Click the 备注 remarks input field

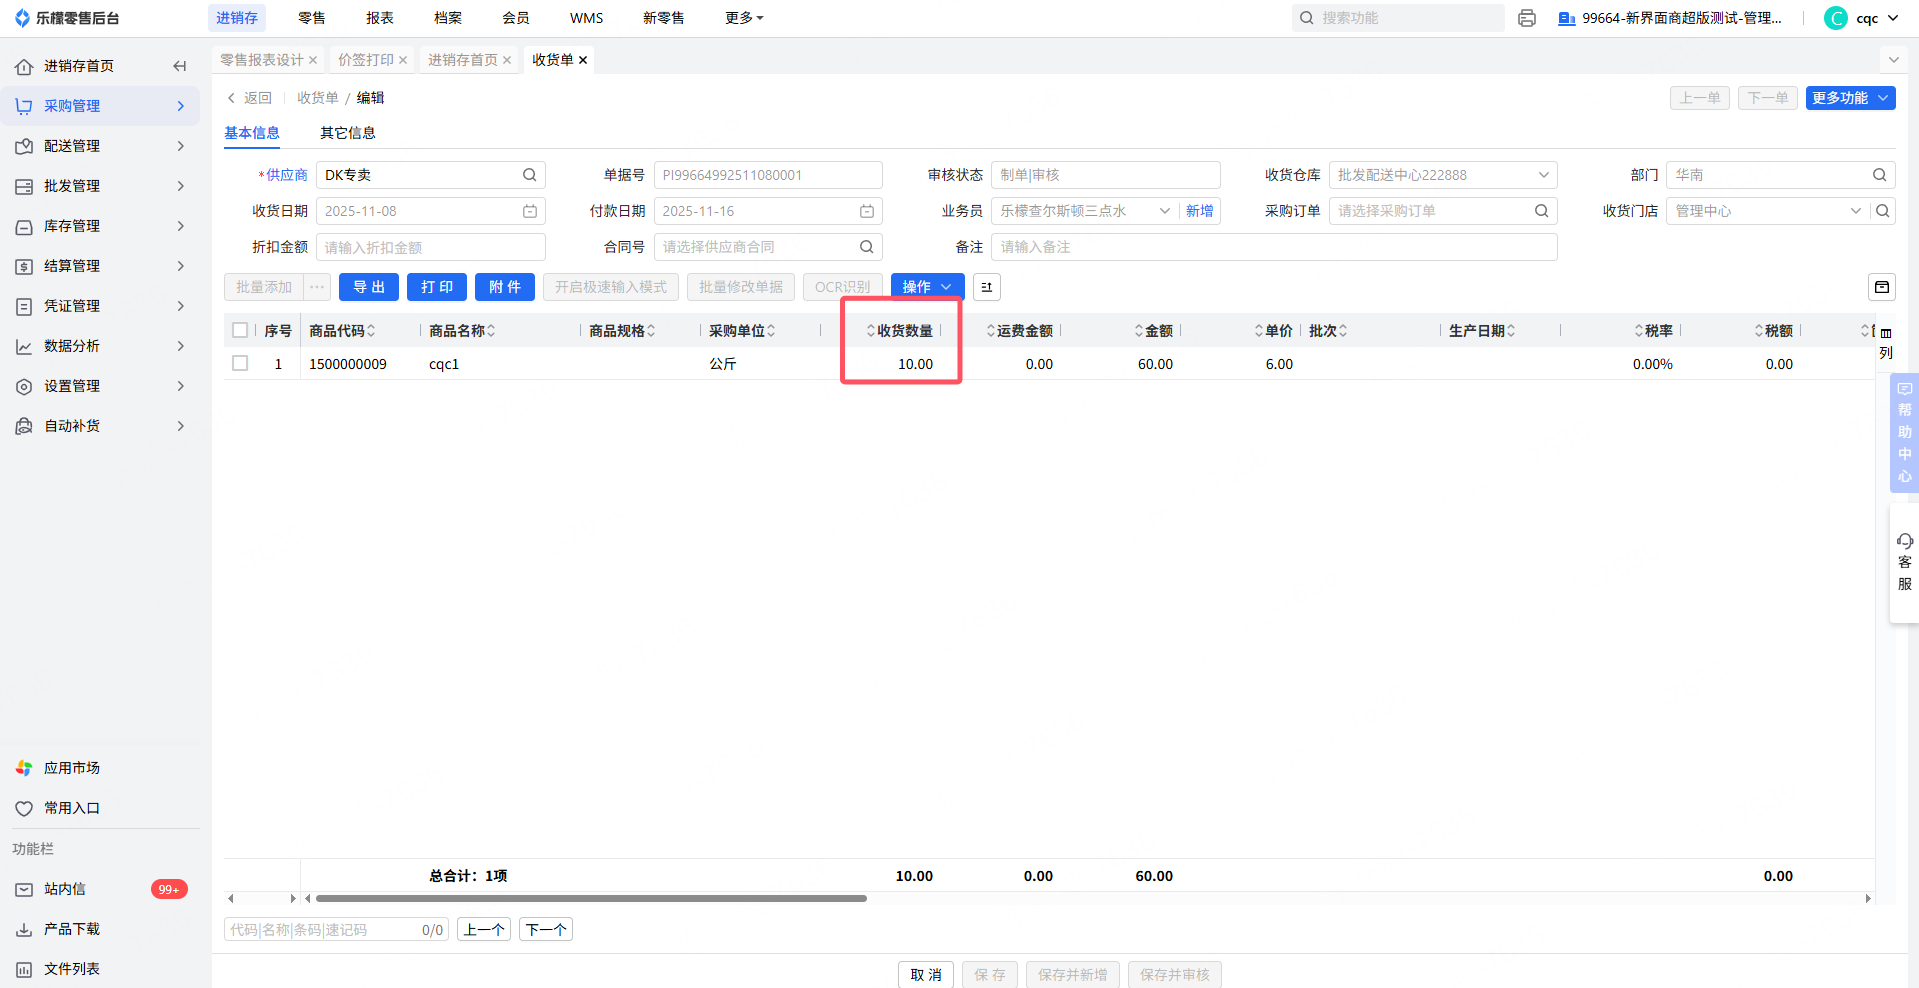1273,247
